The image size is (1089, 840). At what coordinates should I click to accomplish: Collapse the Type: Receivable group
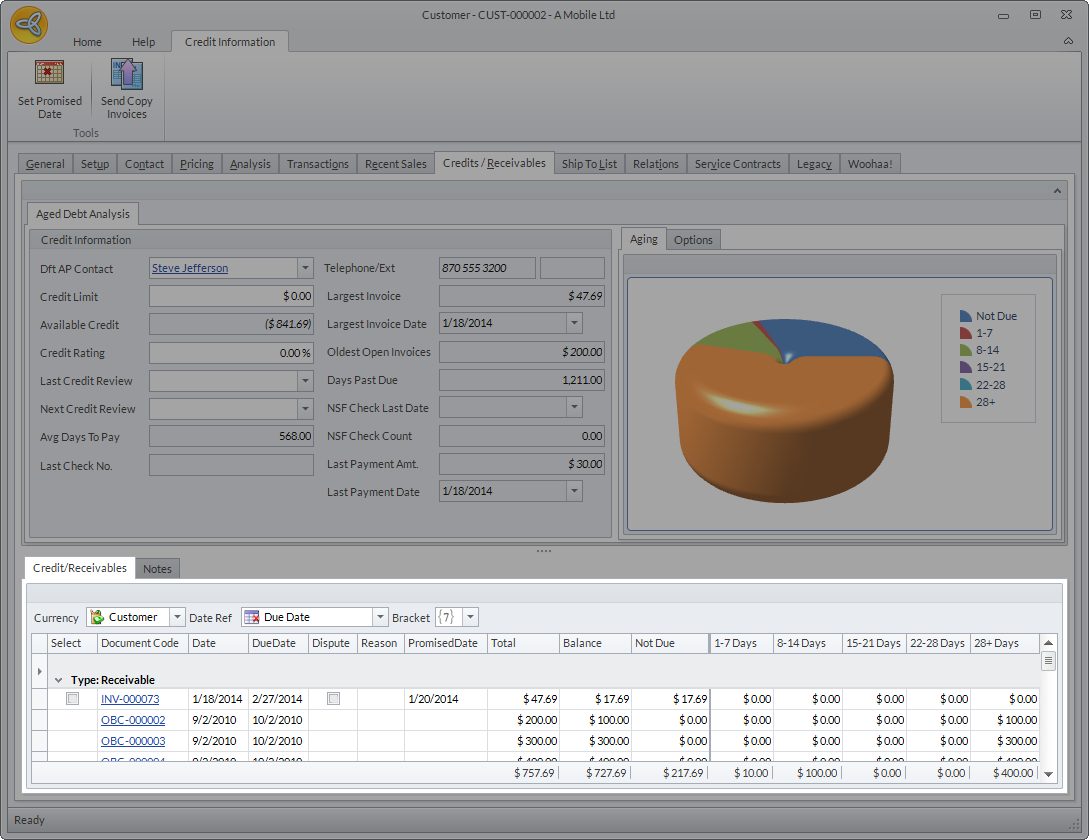tap(58, 680)
